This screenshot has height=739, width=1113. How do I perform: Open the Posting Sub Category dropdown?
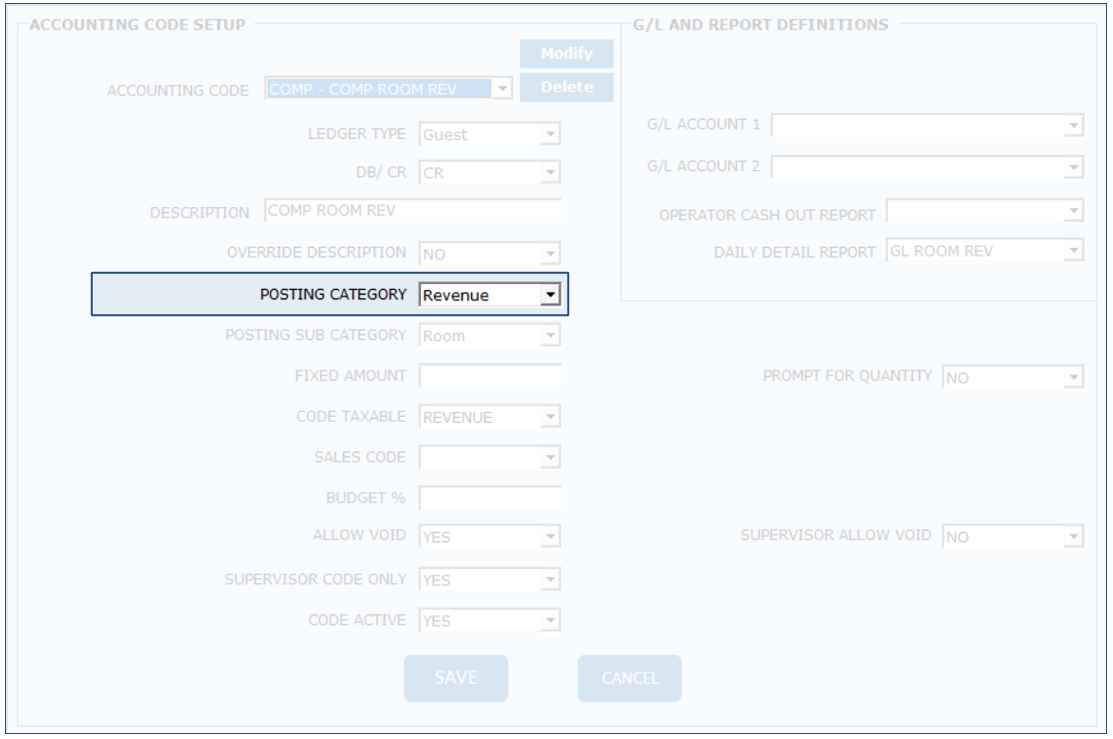coord(549,336)
